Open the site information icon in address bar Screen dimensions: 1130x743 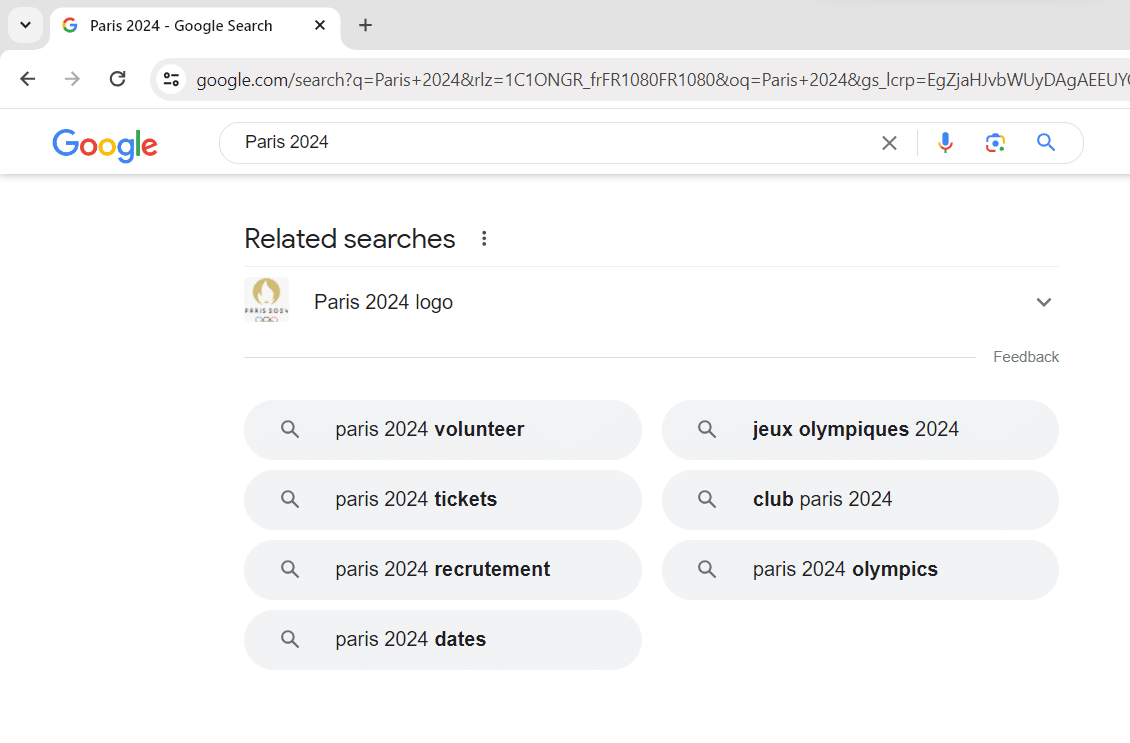point(171,79)
